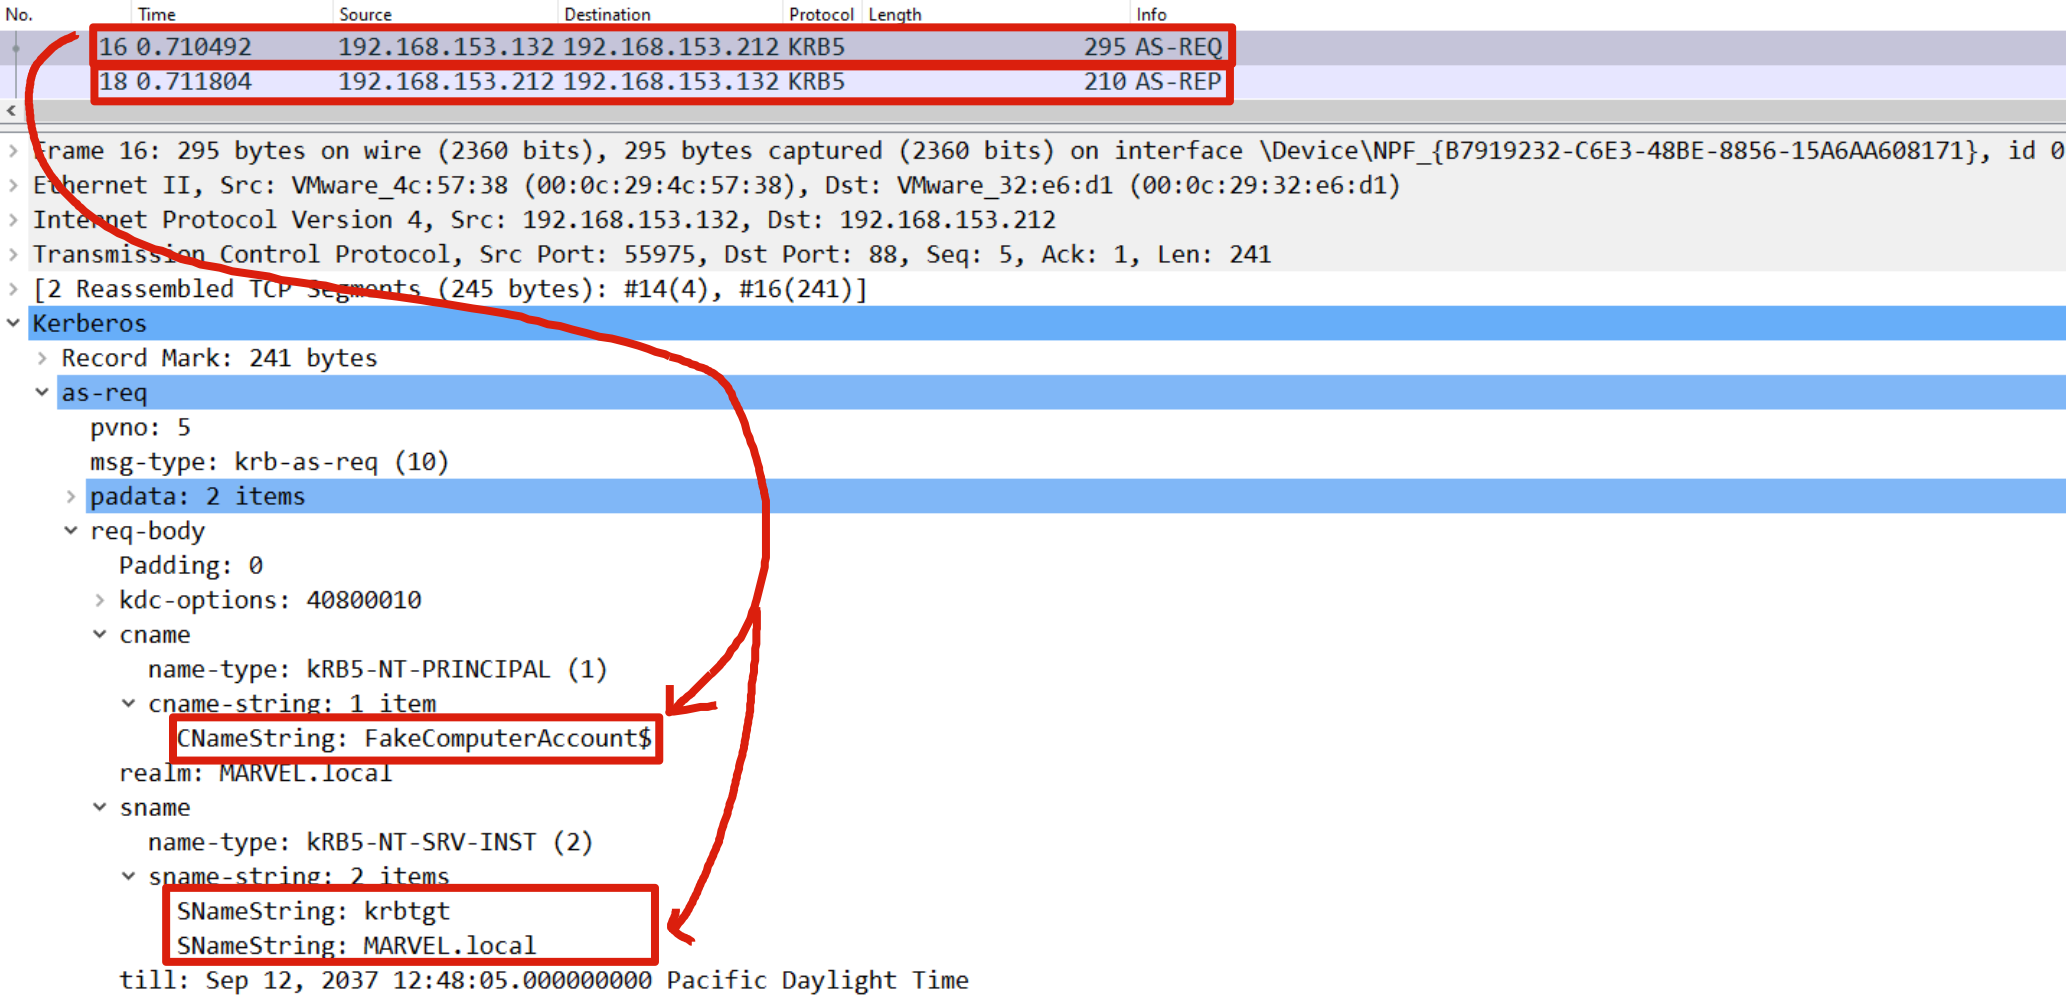Image resolution: width=2066 pixels, height=1002 pixels.
Task: Select CNameString FakeComputerAccount$ field
Action: tap(414, 739)
